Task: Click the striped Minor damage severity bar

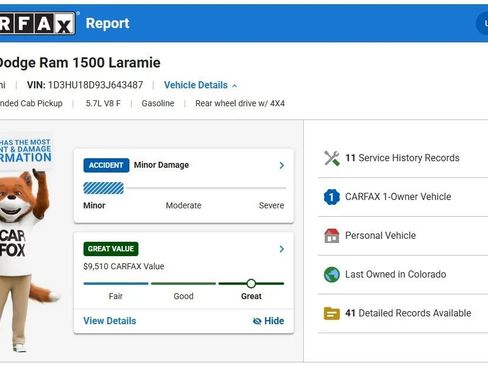Action: coord(104,188)
